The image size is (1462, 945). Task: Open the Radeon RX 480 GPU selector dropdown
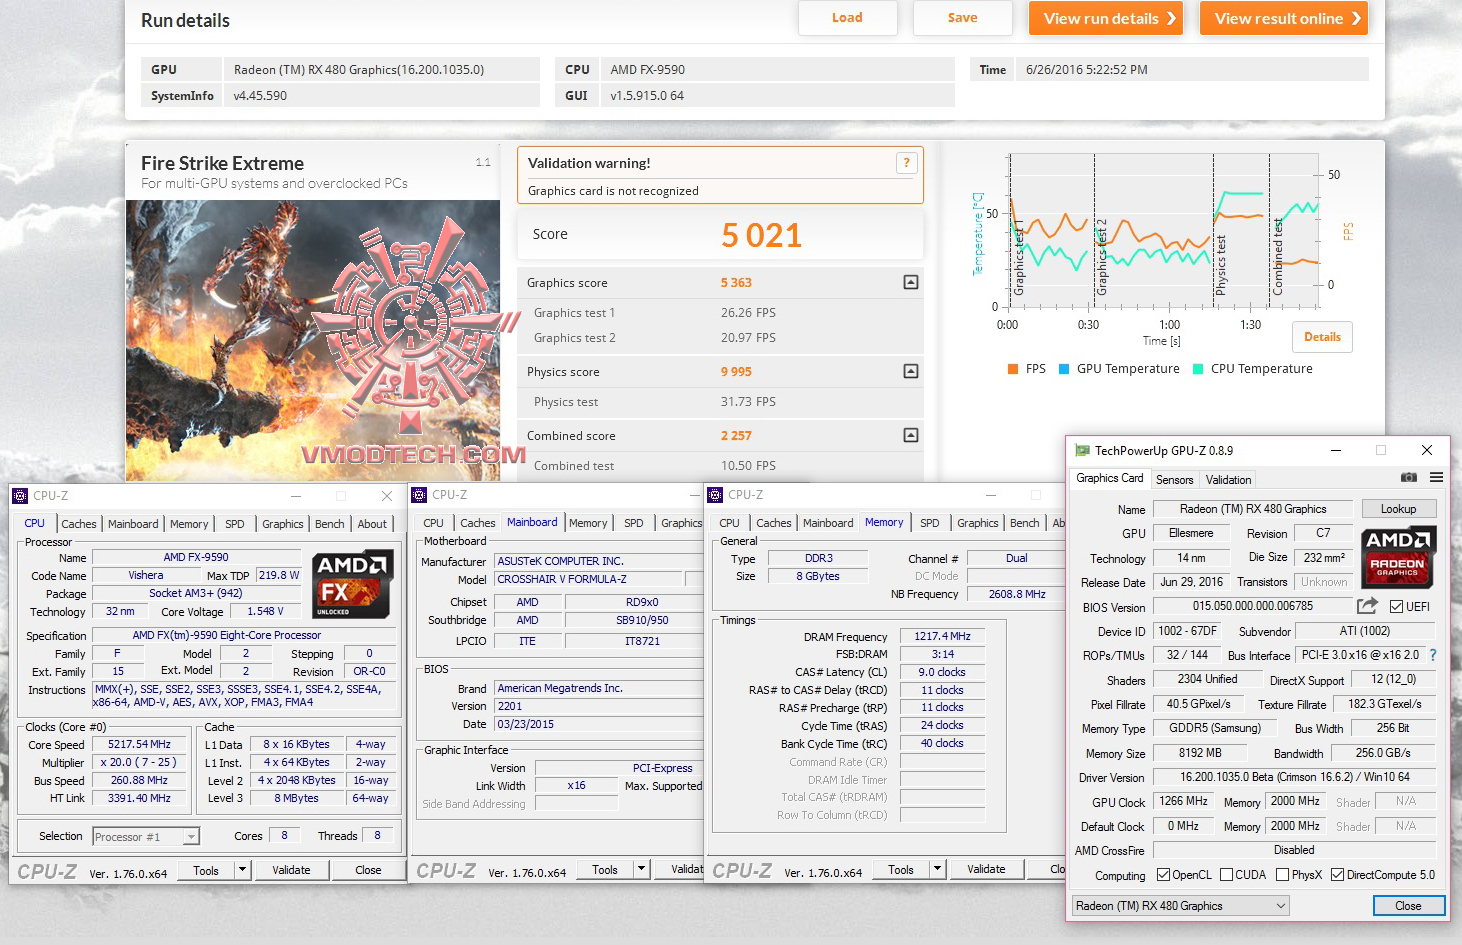pos(1180,906)
